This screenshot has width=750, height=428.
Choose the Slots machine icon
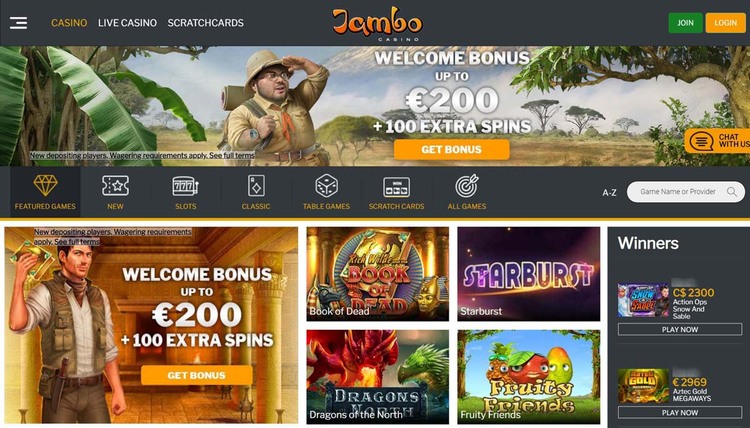coord(186,186)
